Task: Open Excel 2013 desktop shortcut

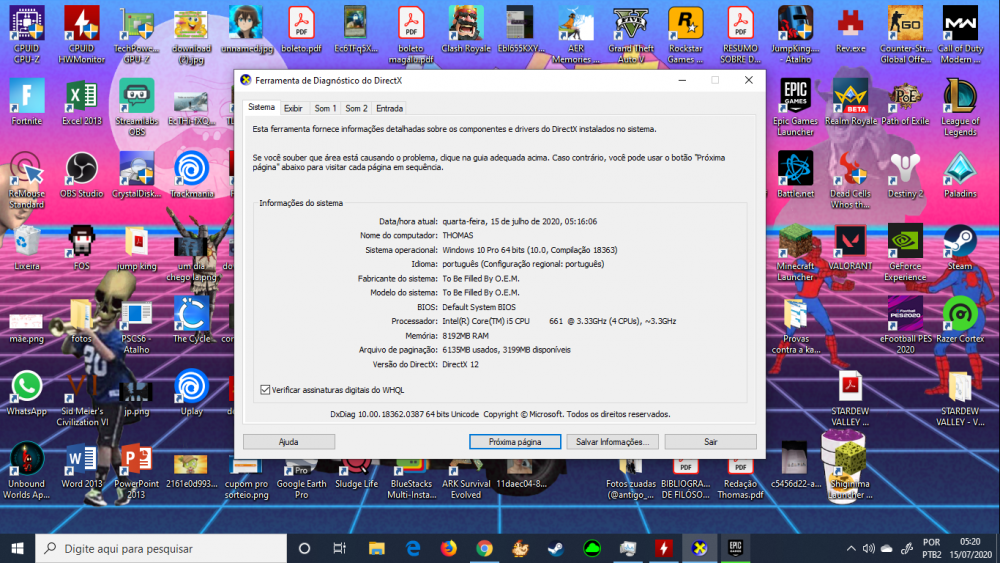Action: (x=82, y=102)
